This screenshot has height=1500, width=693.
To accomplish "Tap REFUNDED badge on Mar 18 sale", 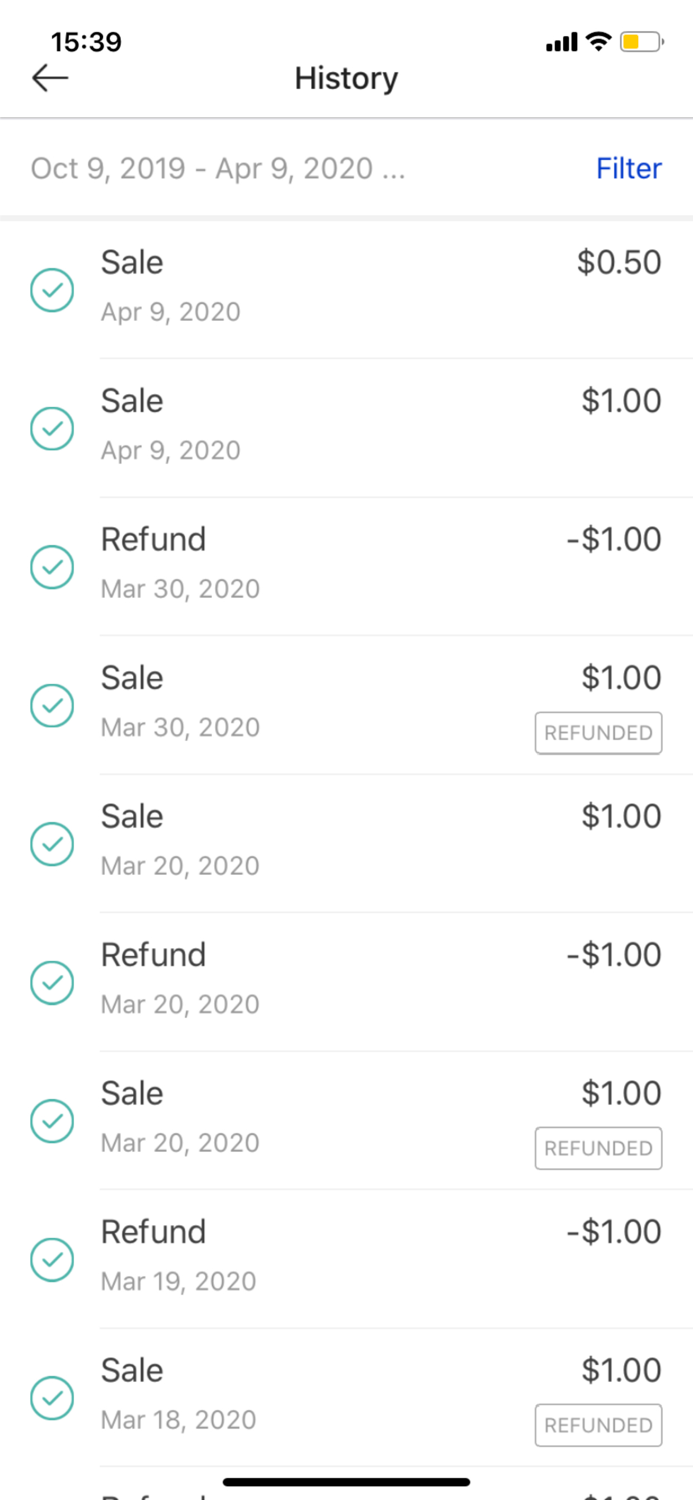I will (x=598, y=1425).
